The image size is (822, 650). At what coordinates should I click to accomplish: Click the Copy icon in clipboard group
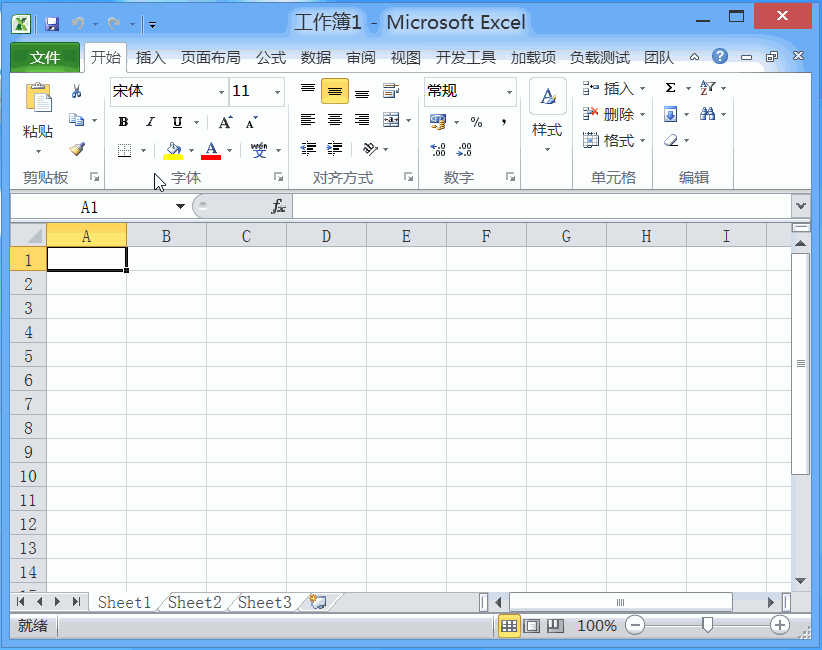click(x=77, y=120)
